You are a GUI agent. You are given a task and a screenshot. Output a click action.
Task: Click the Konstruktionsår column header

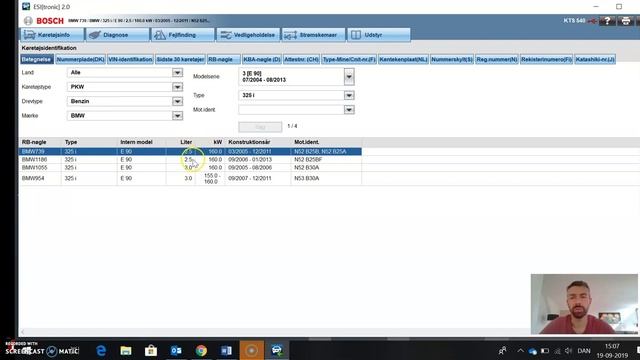pos(249,142)
